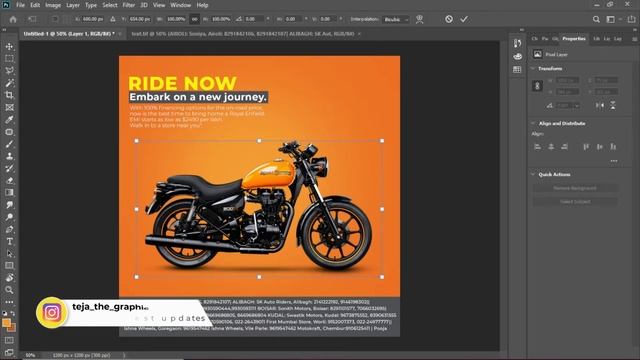This screenshot has height=360, width=640.
Task: Select the Smudge/Blur tool
Action: tap(9, 204)
